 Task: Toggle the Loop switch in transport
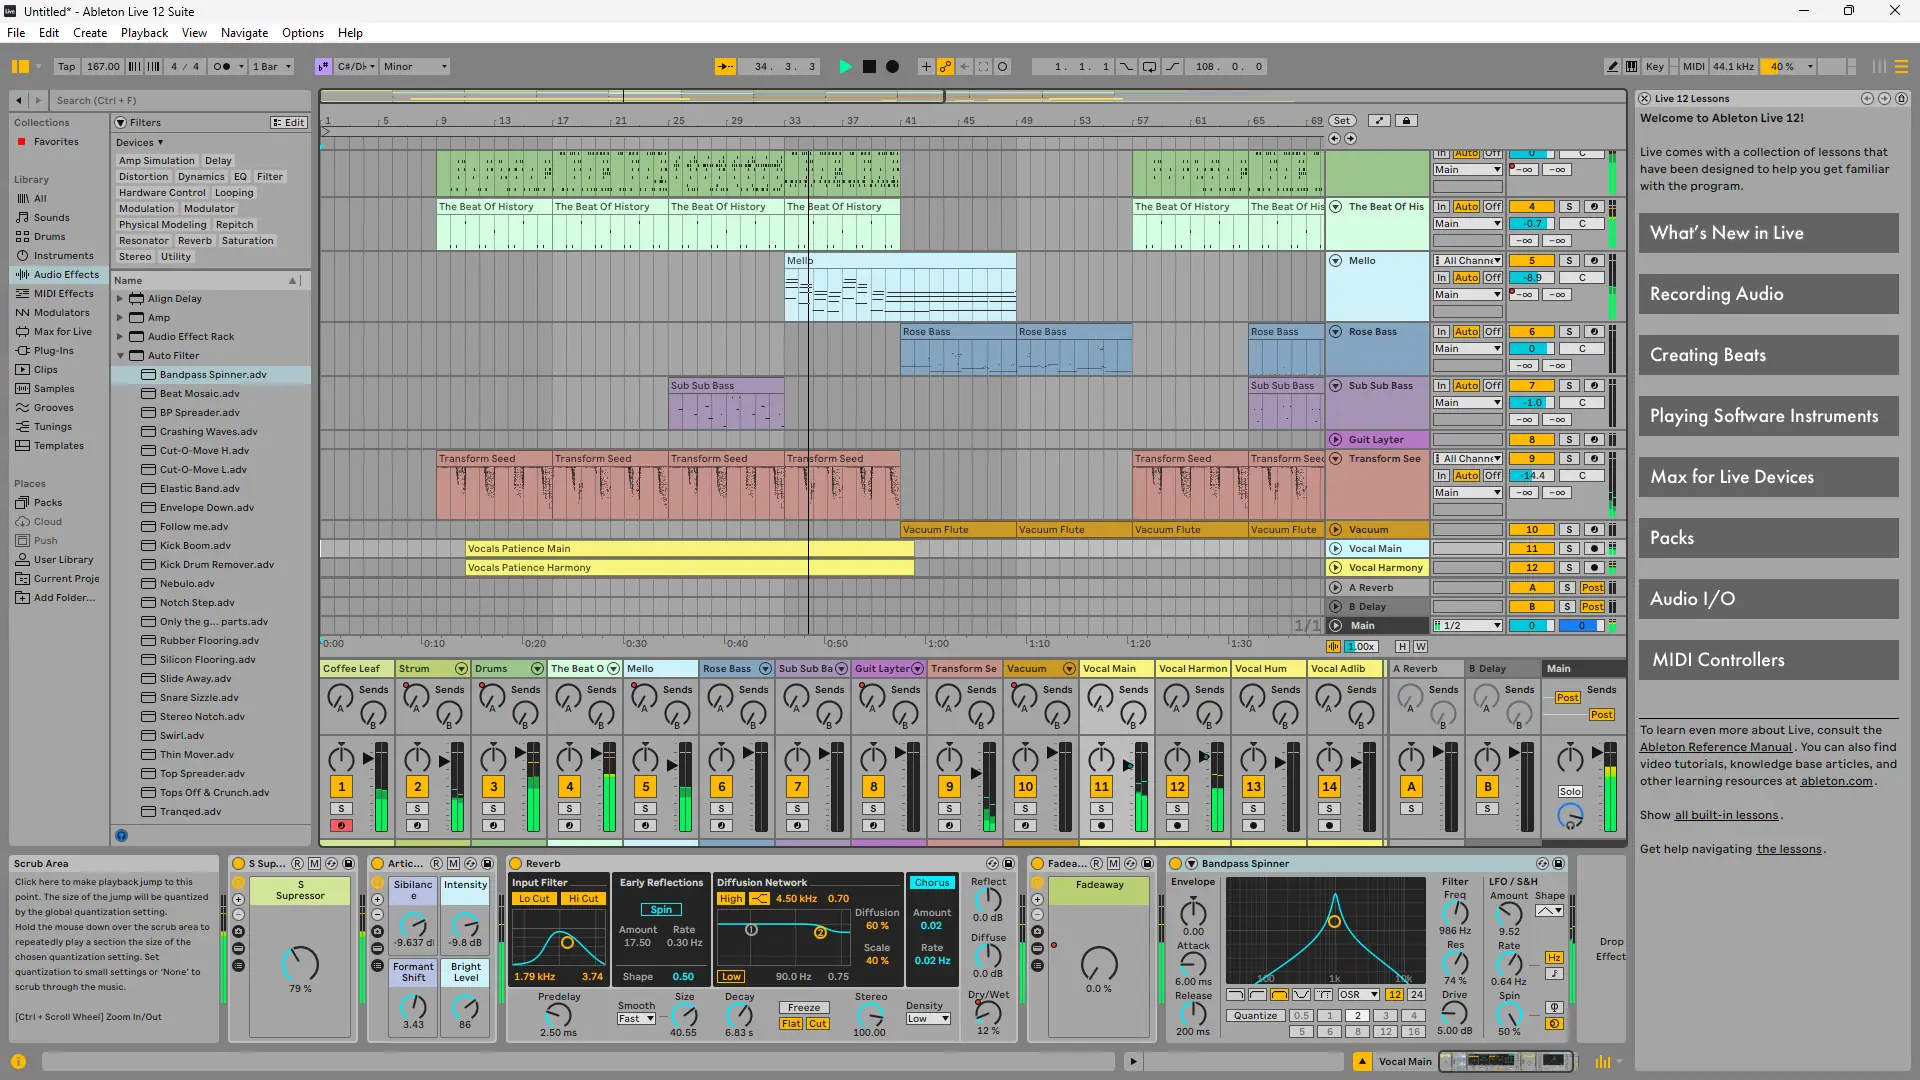[1149, 67]
